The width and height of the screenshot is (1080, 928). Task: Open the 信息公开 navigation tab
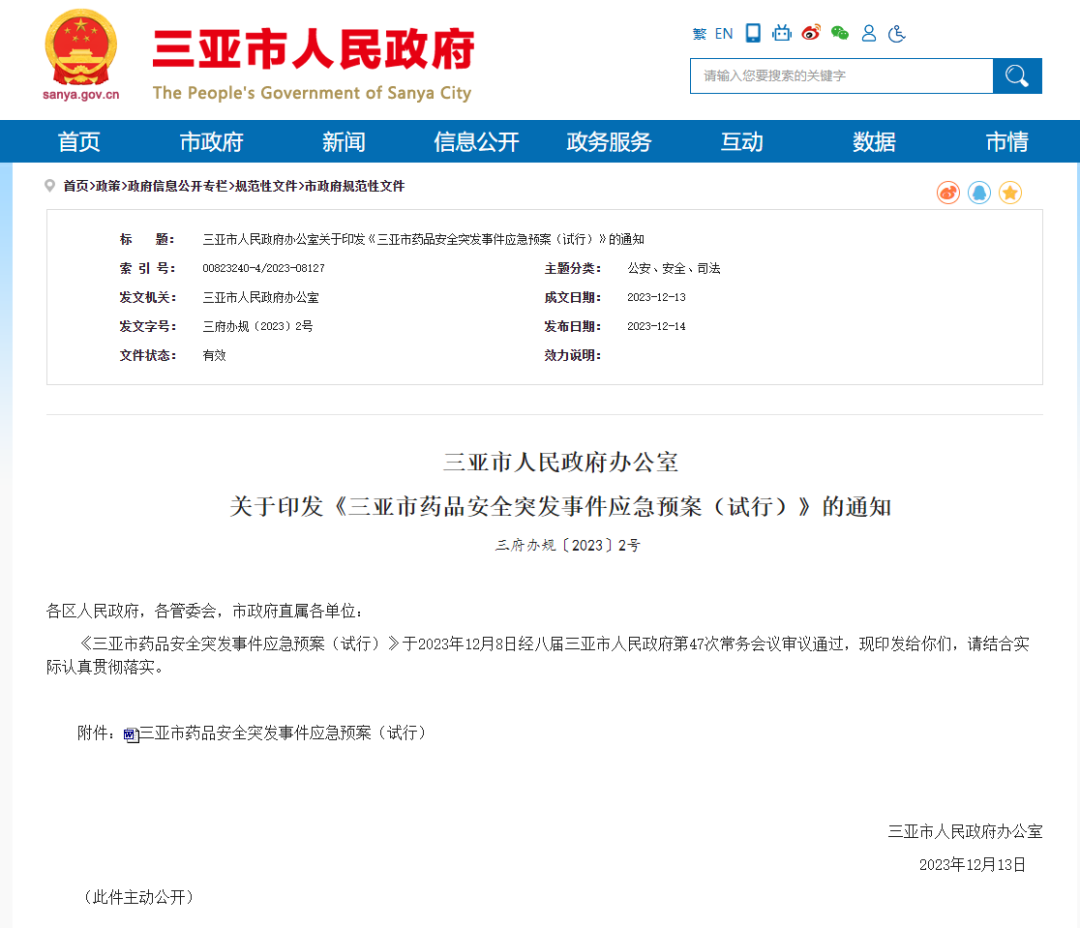476,142
